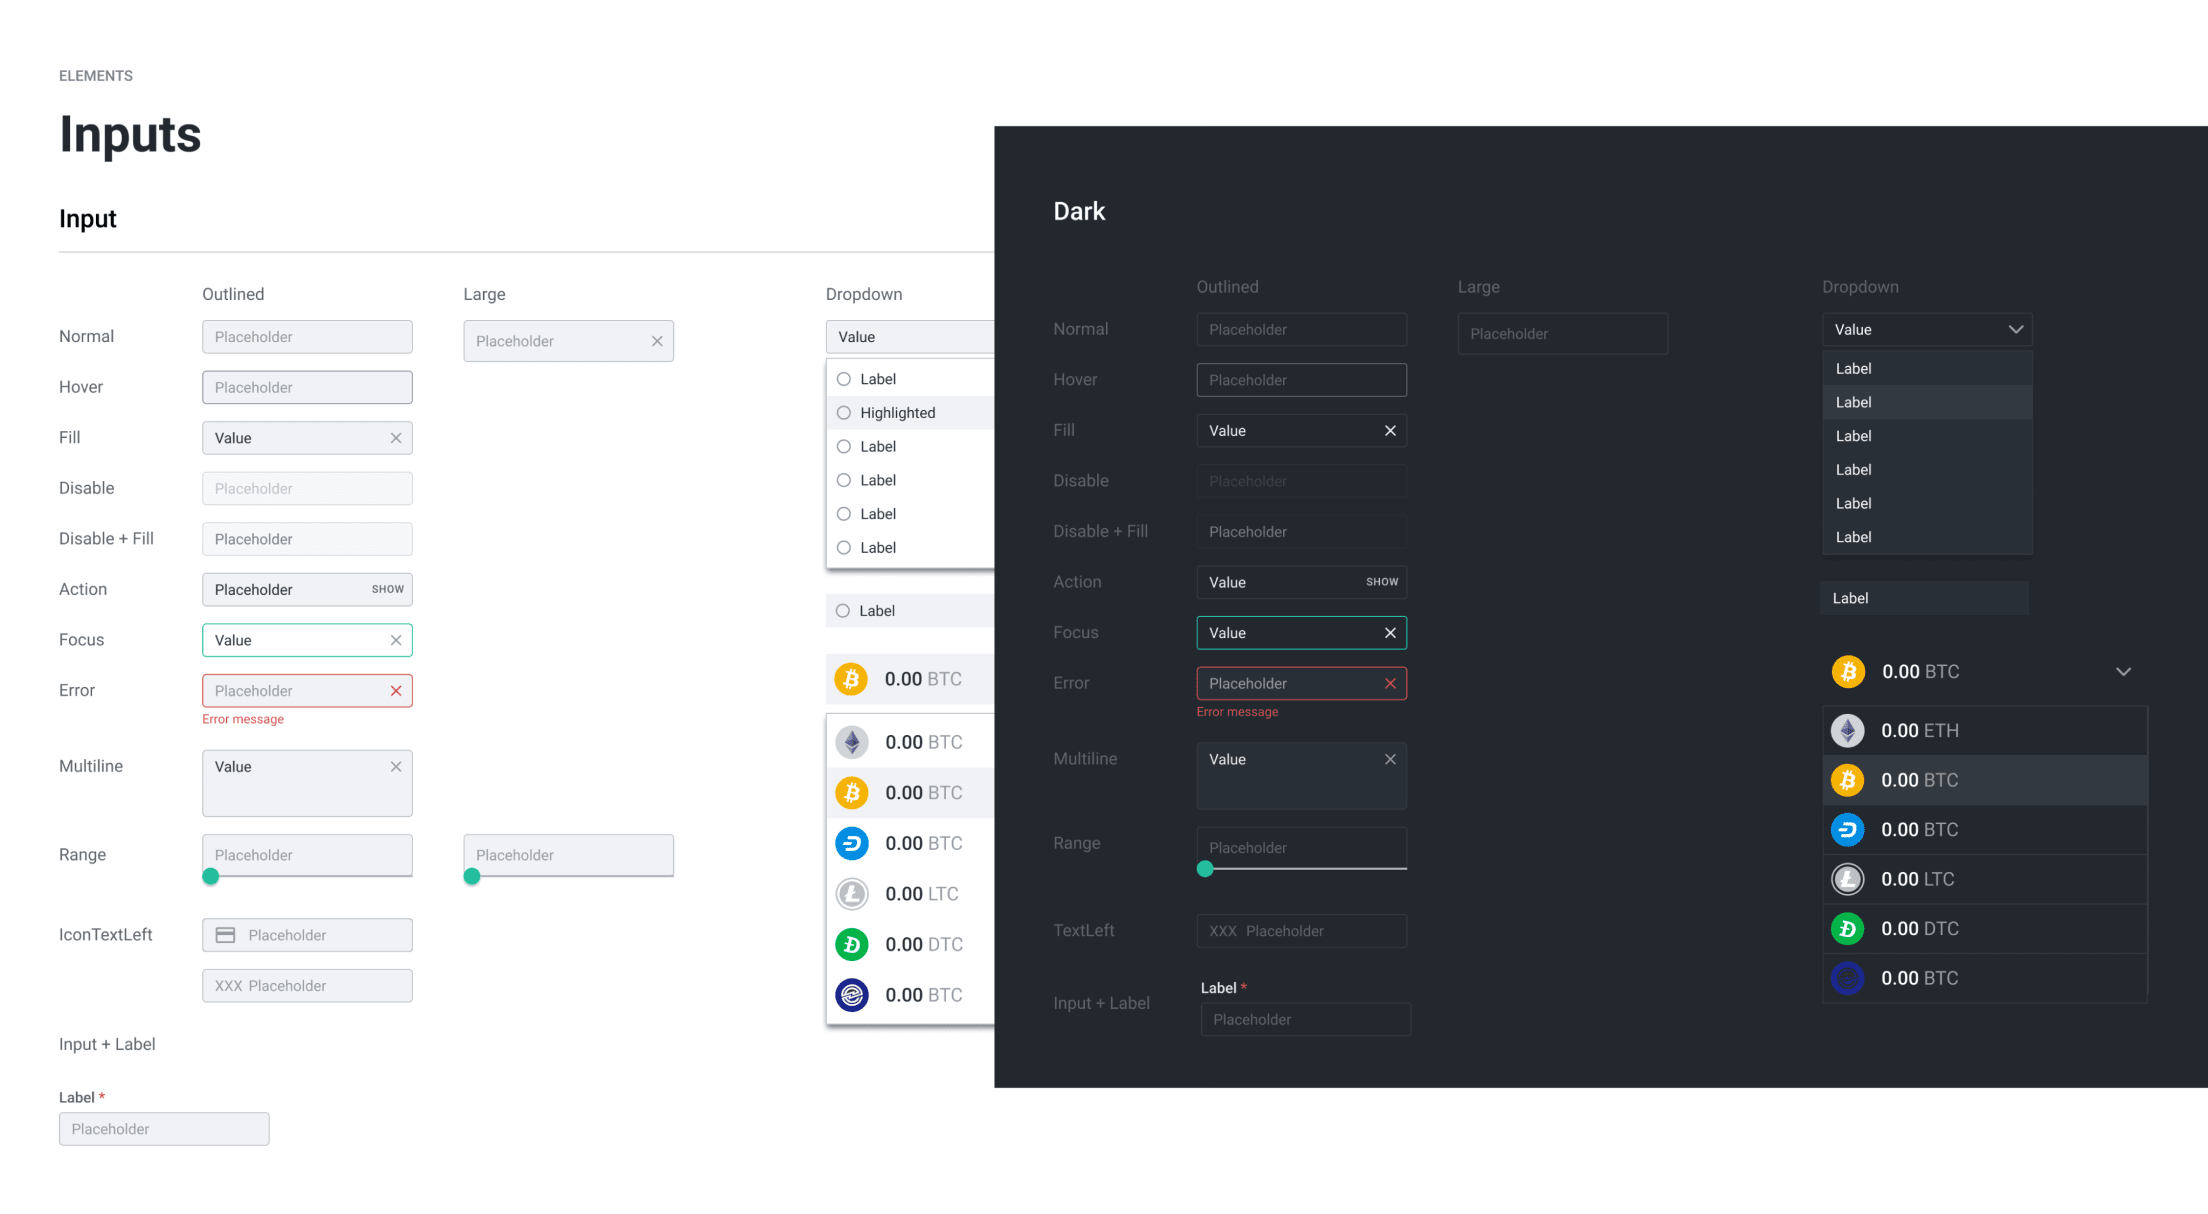Click the Bitcoin BTC dropdown icon

(x=2124, y=671)
